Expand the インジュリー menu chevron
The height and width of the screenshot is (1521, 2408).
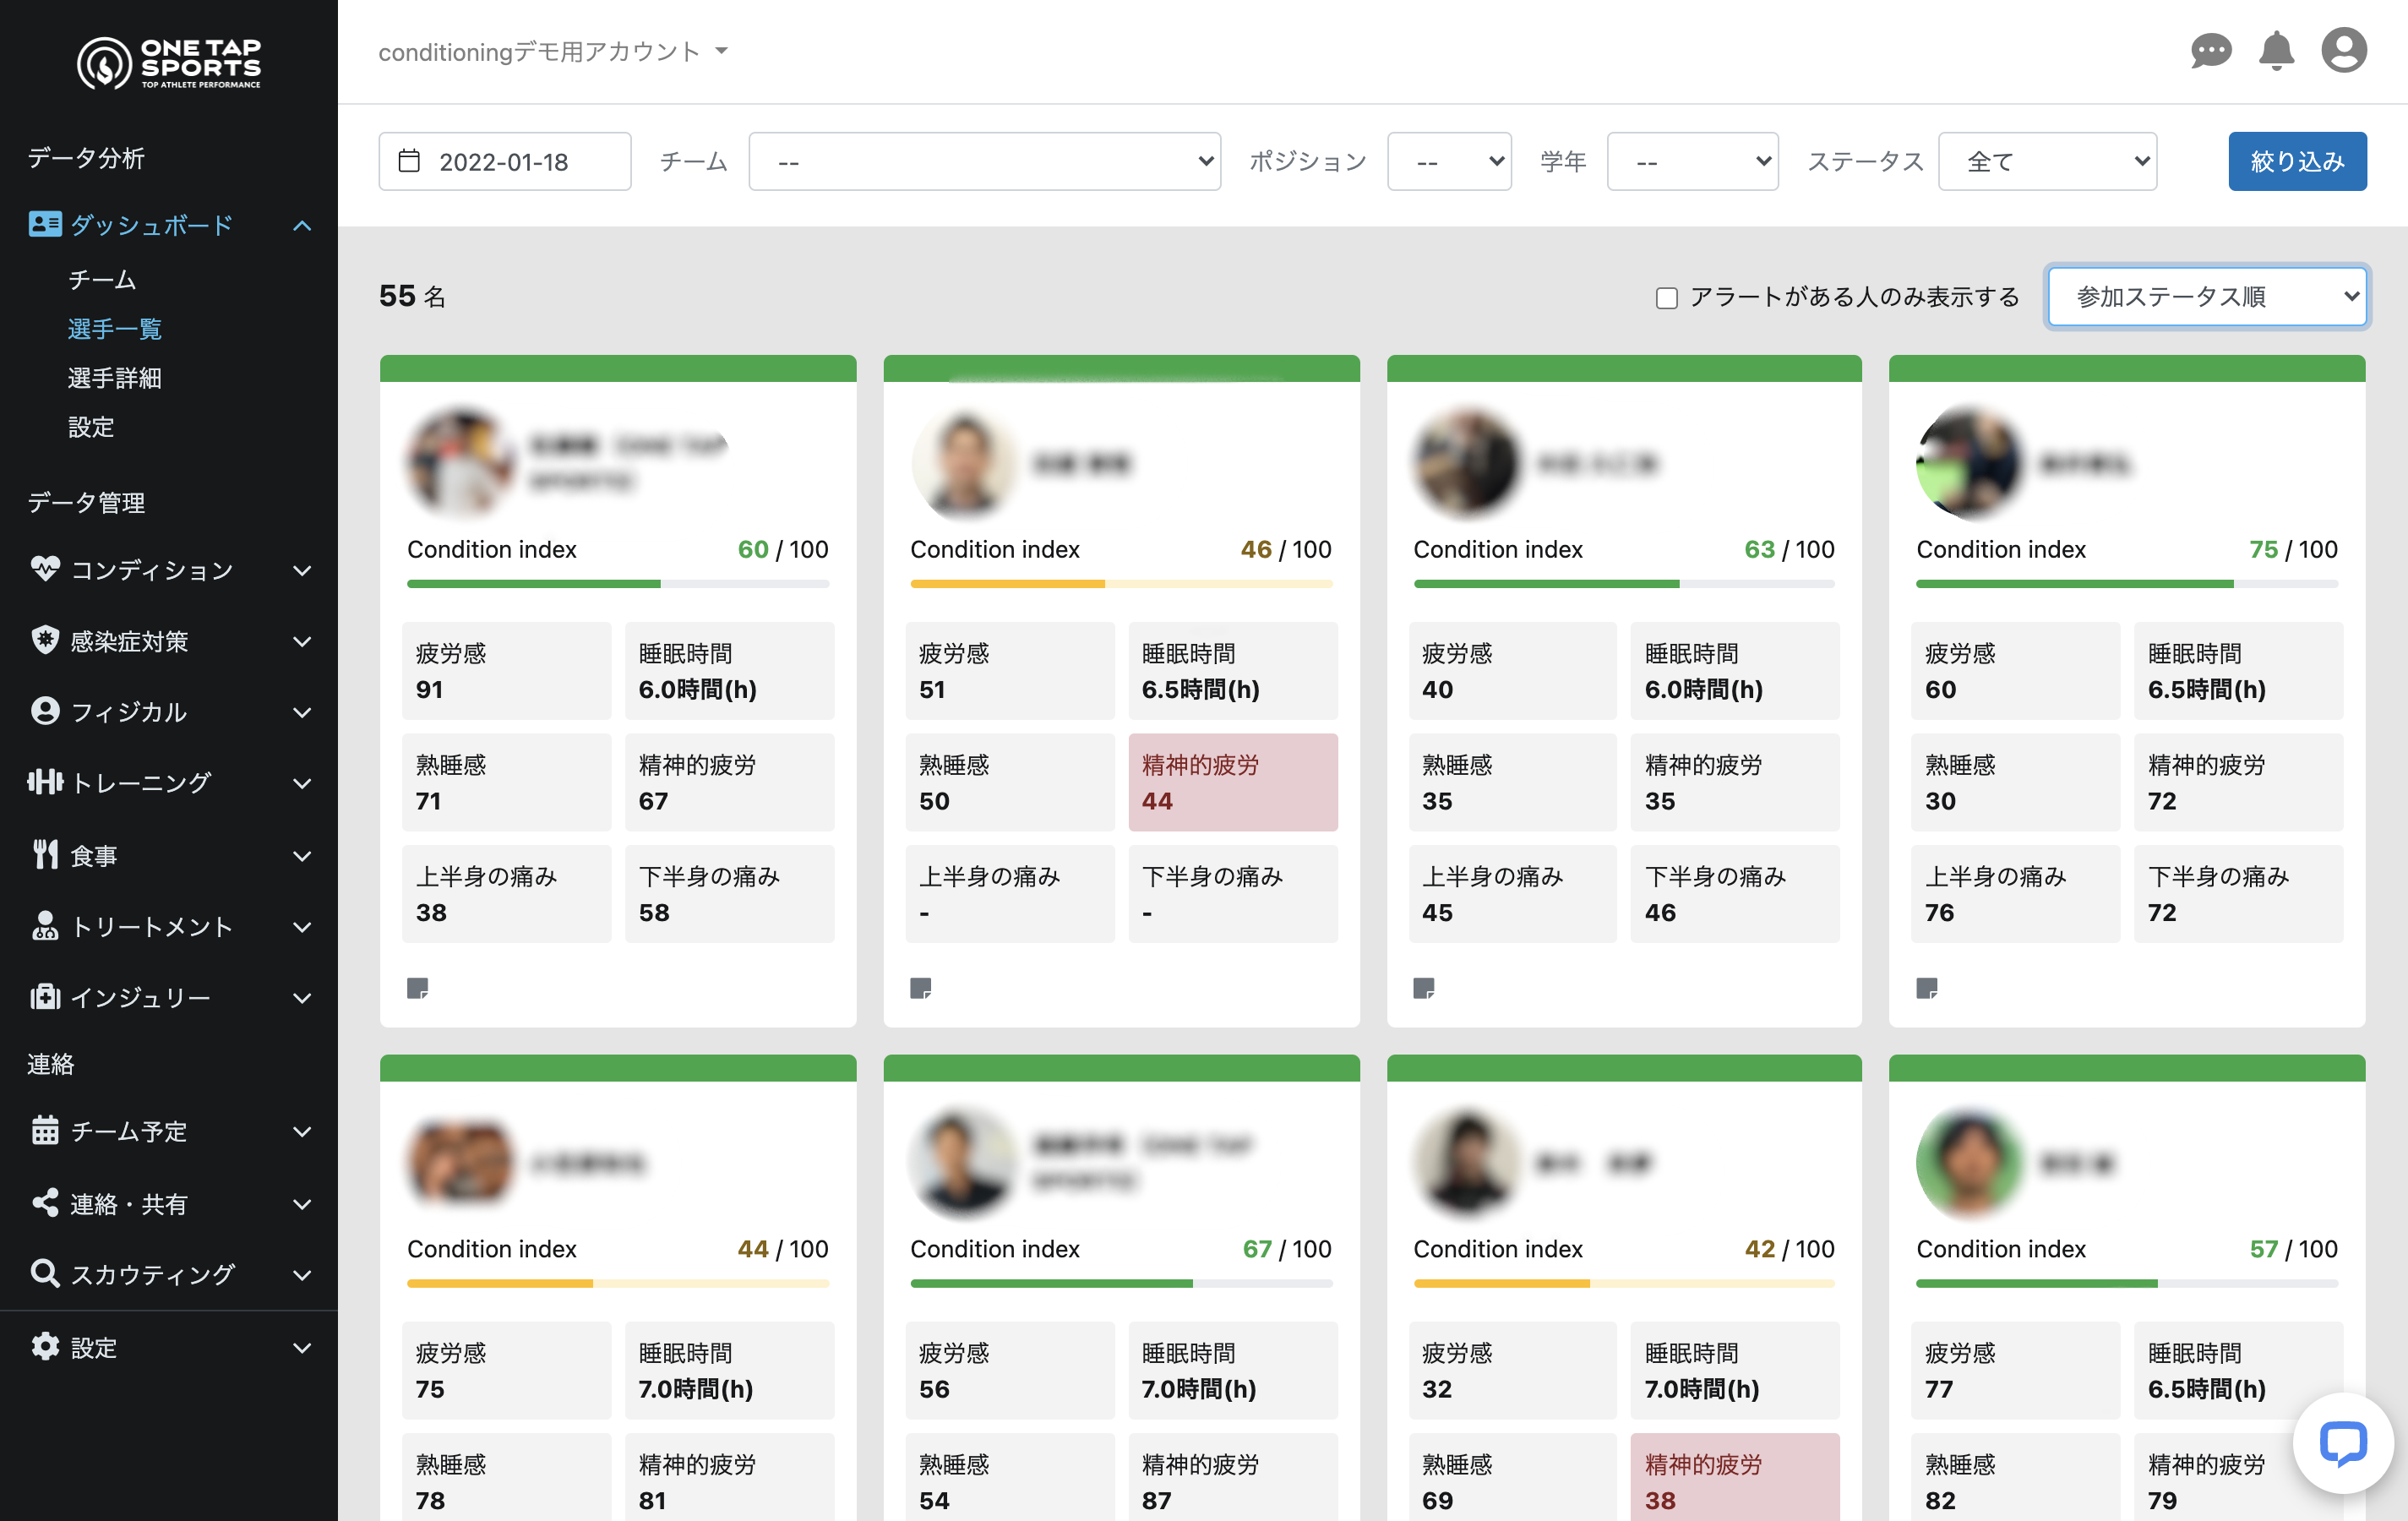(x=302, y=998)
